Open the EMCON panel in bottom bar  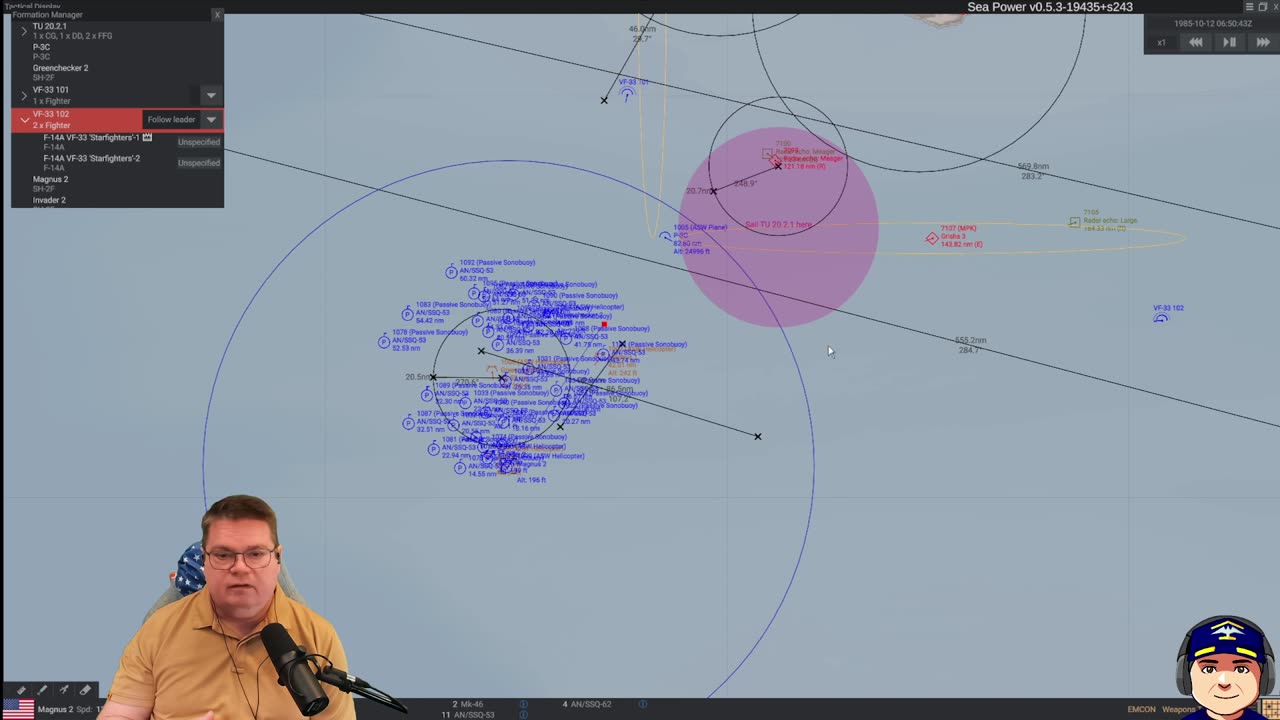(1141, 710)
